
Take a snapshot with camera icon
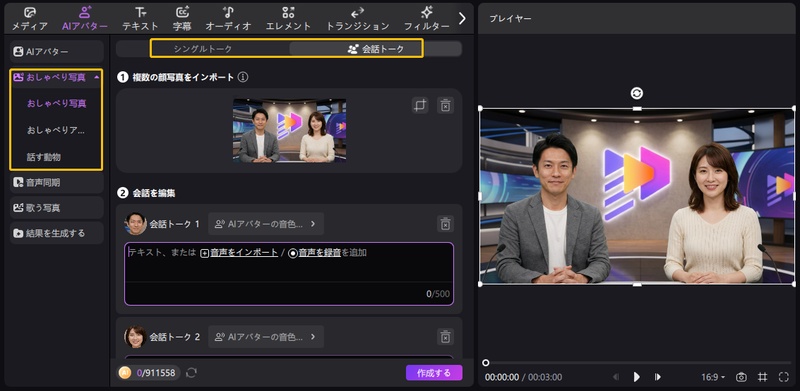[741, 377]
